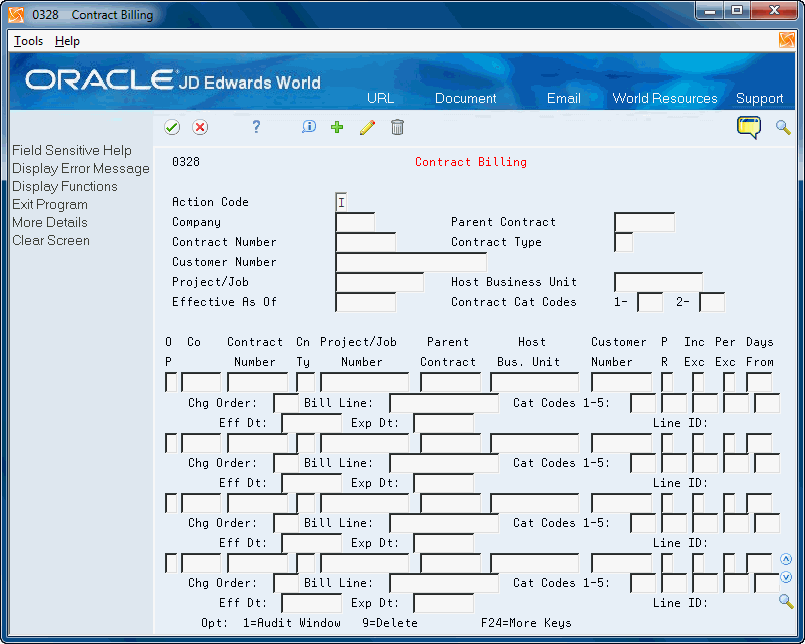The width and height of the screenshot is (805, 644).
Task: Open the Document banner link
Action: (466, 98)
